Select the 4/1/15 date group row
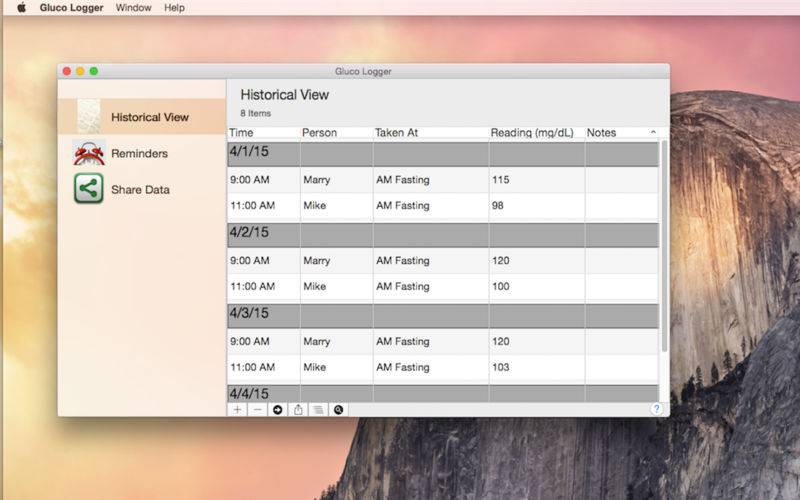This screenshot has height=500, width=800. [443, 154]
